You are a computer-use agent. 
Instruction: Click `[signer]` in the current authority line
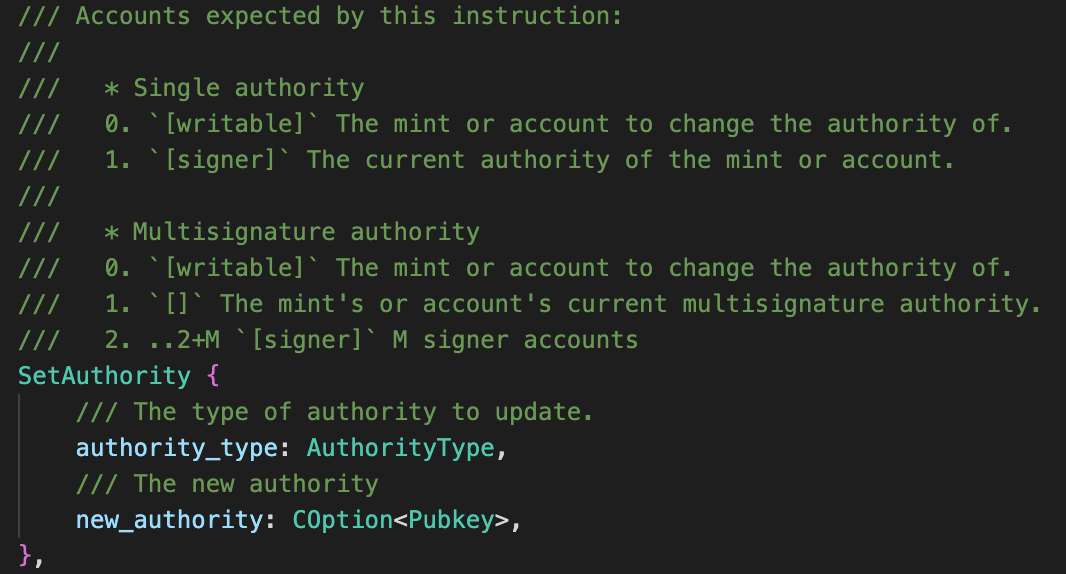(220, 160)
